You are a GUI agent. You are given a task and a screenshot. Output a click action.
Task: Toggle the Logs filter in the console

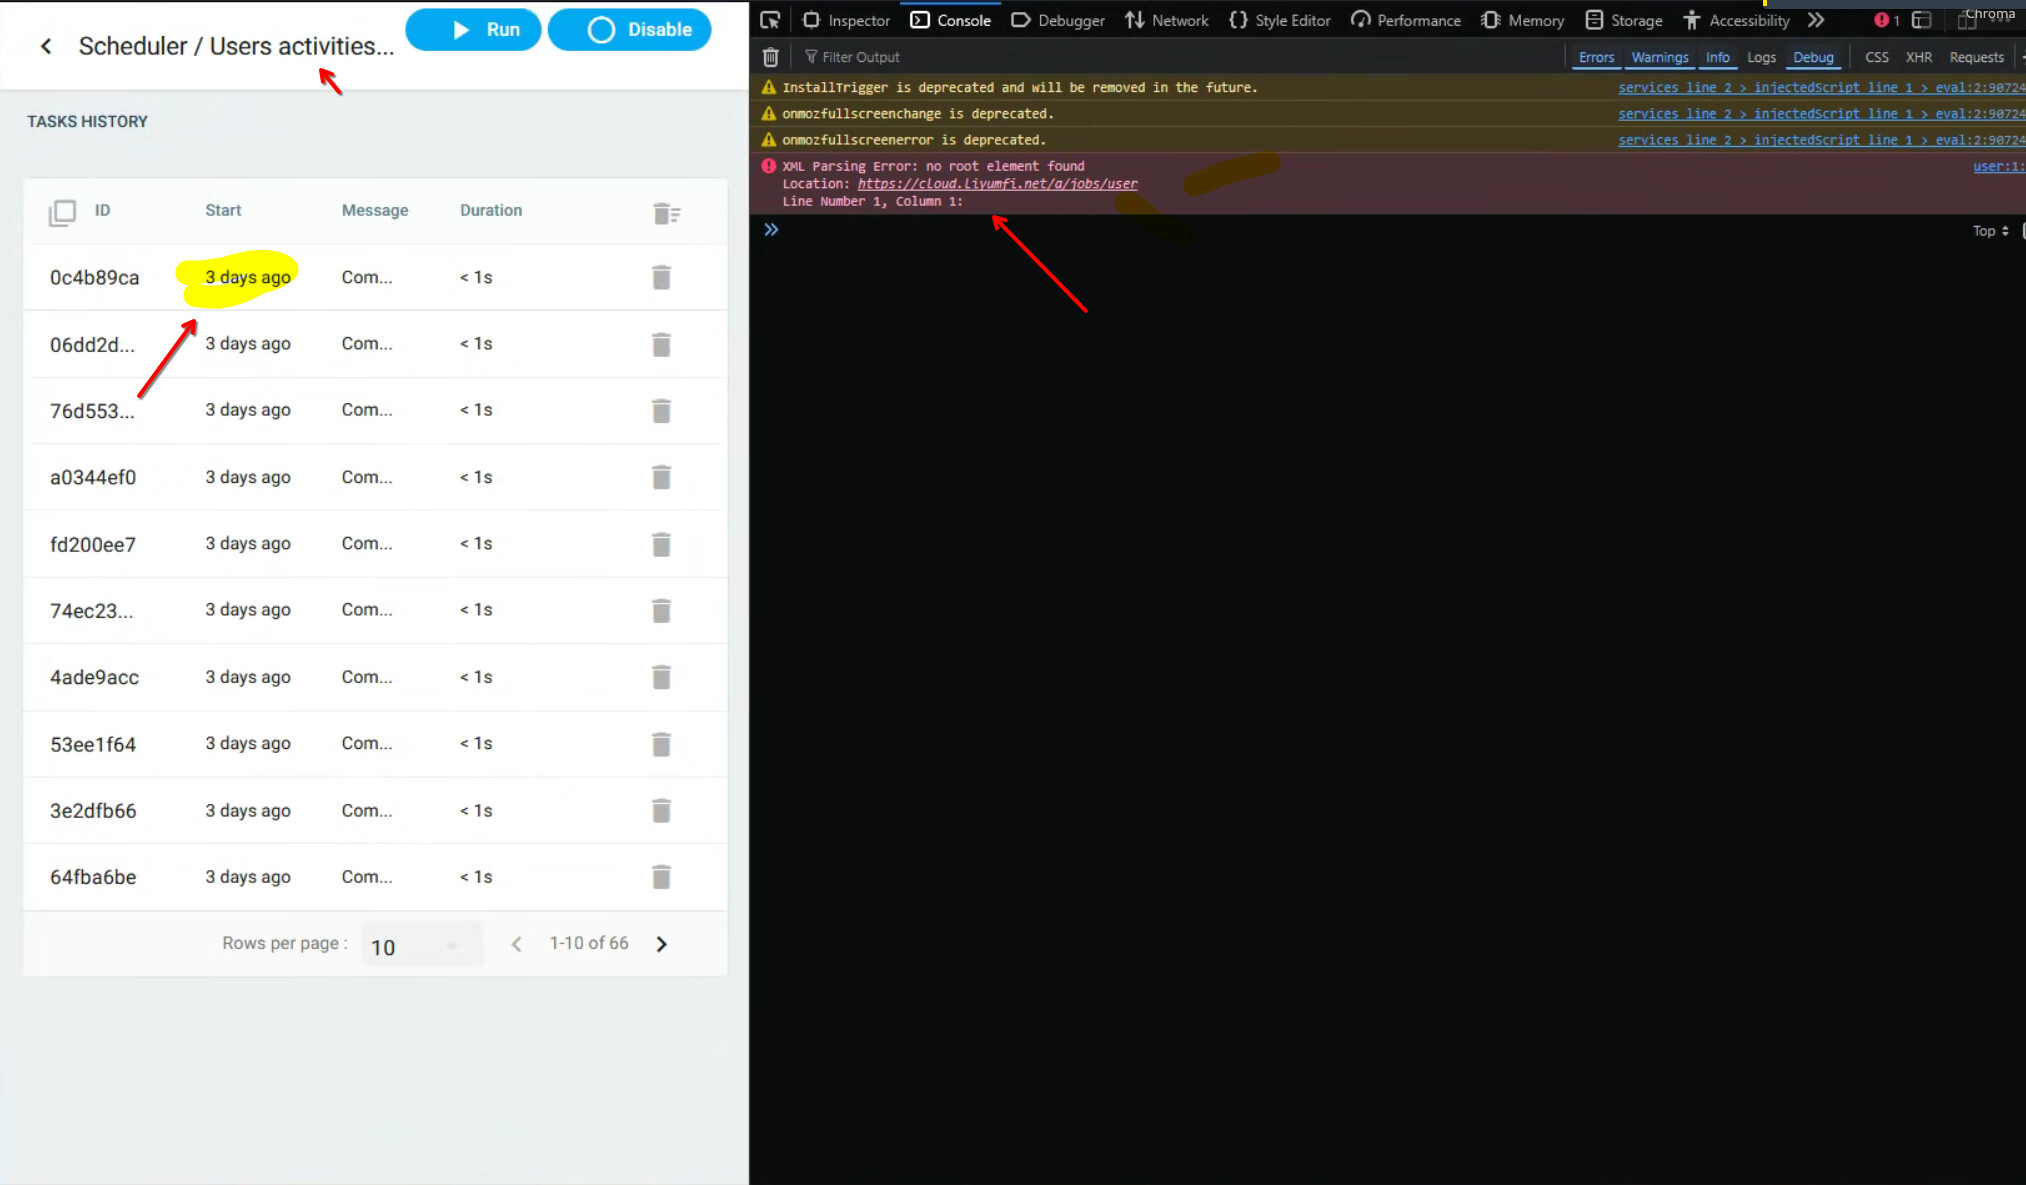coord(1761,57)
